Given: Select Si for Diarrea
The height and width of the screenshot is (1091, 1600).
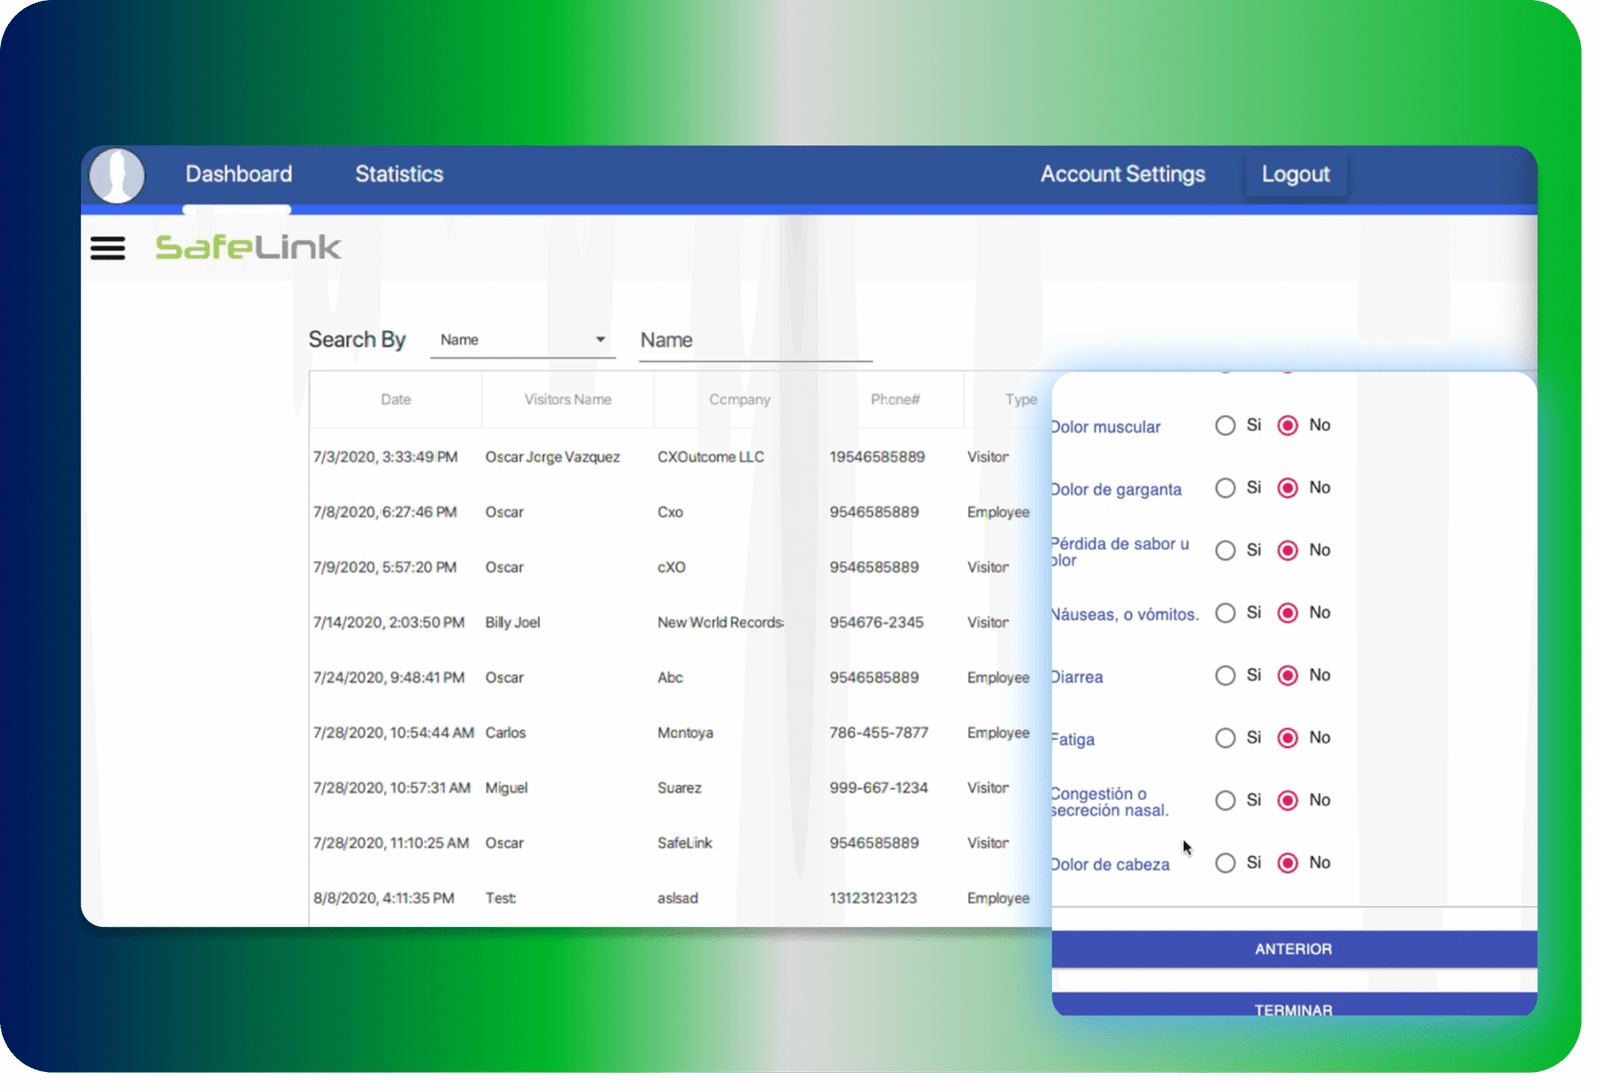Looking at the screenshot, I should [x=1225, y=676].
